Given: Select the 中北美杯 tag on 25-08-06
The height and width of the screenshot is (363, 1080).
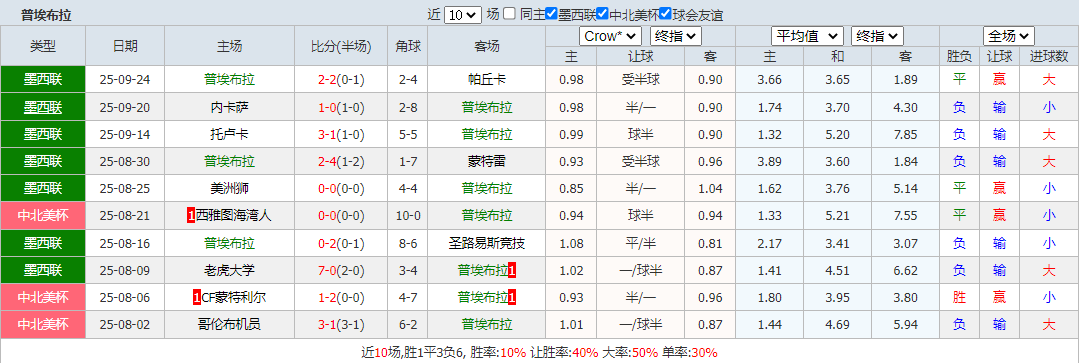Looking at the screenshot, I should [43, 298].
